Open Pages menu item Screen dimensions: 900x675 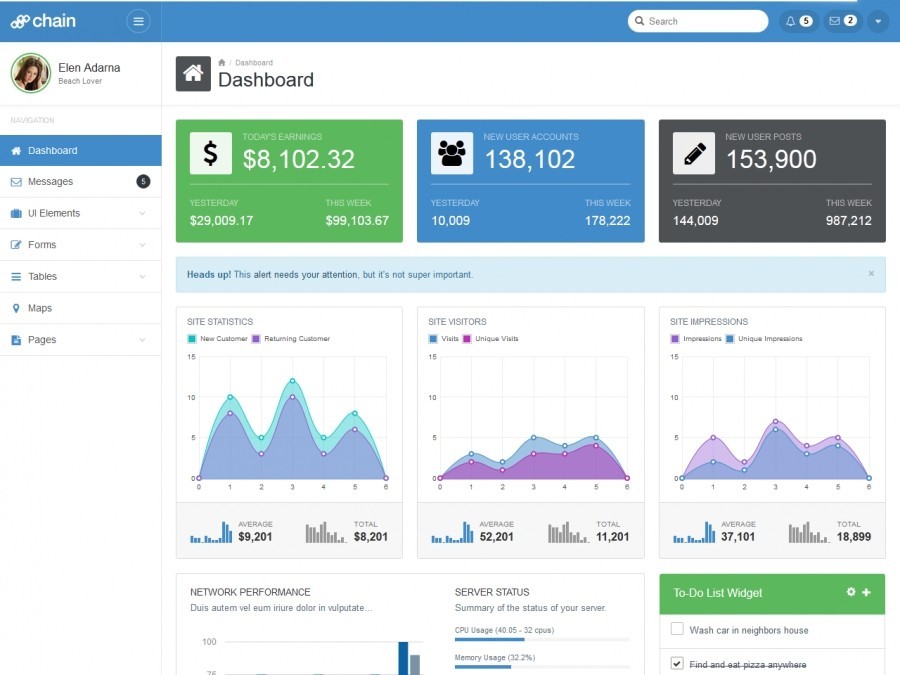click(80, 339)
